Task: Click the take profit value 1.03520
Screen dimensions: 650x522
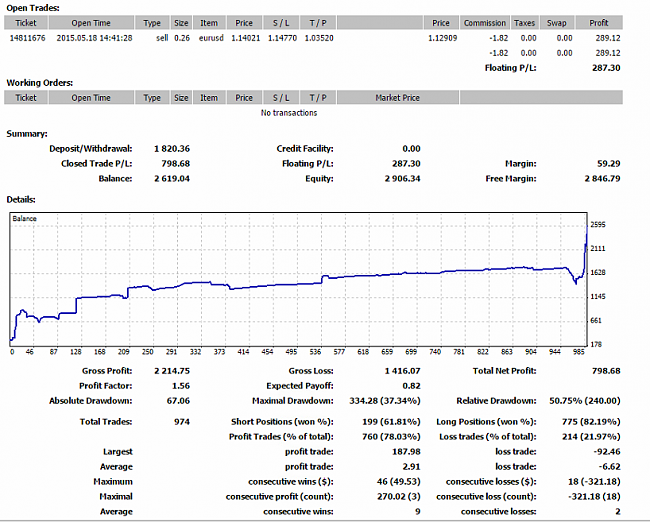Action: (x=319, y=38)
